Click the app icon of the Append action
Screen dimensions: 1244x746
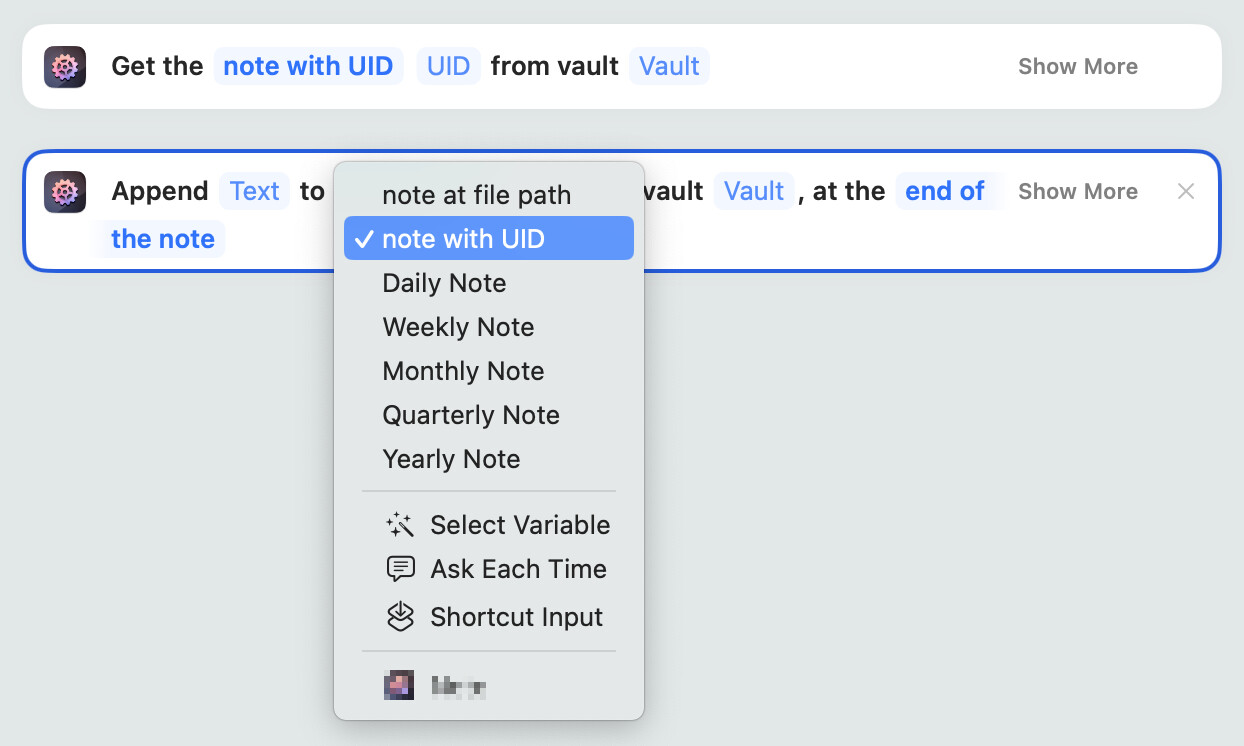(65, 192)
